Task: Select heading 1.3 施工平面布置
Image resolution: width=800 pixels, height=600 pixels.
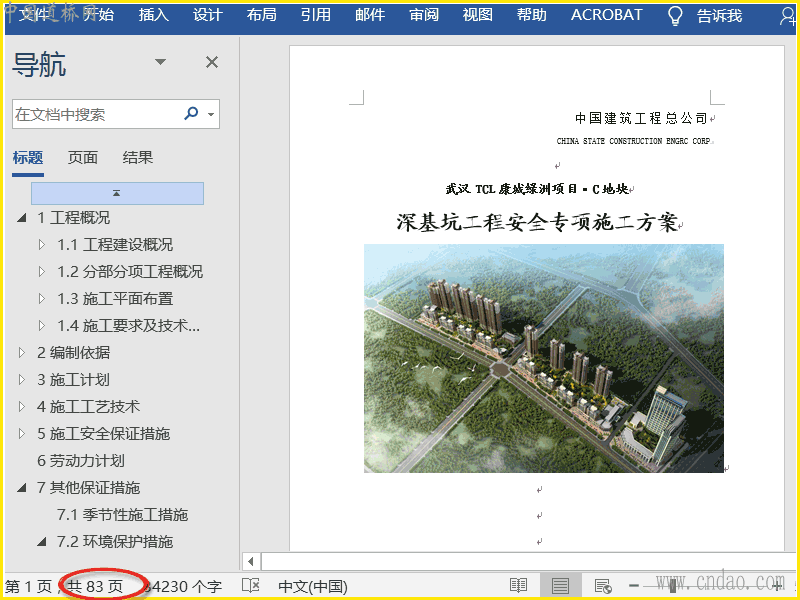Action: pyautogui.click(x=115, y=299)
